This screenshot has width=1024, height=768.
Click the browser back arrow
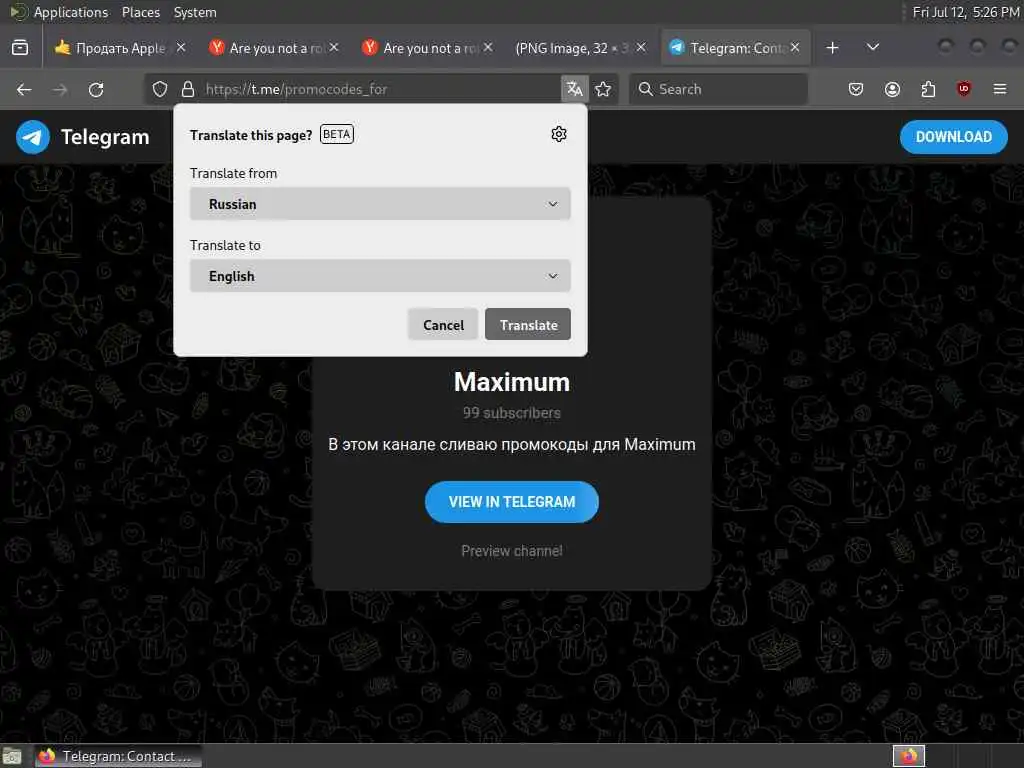click(24, 89)
